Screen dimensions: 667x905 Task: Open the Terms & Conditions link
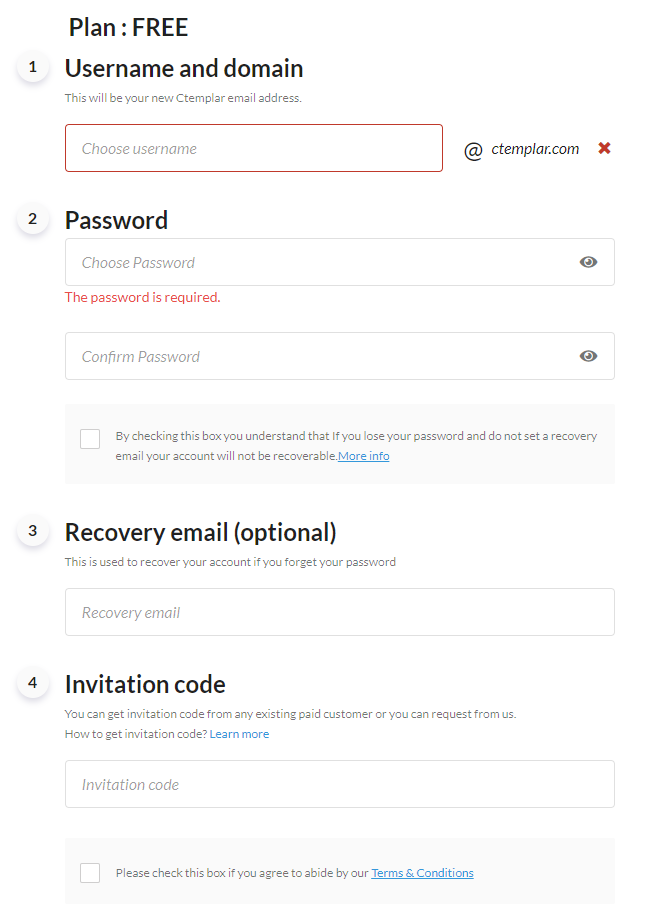422,873
